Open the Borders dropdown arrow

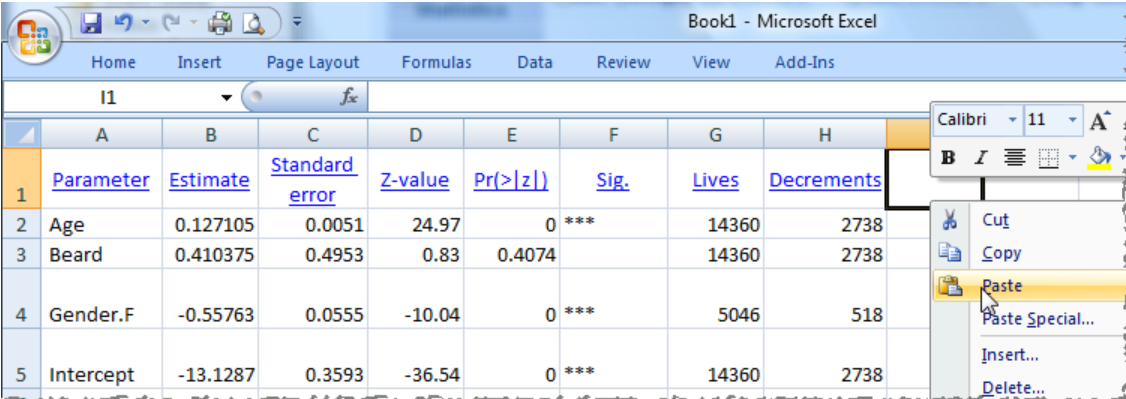click(x=1073, y=157)
